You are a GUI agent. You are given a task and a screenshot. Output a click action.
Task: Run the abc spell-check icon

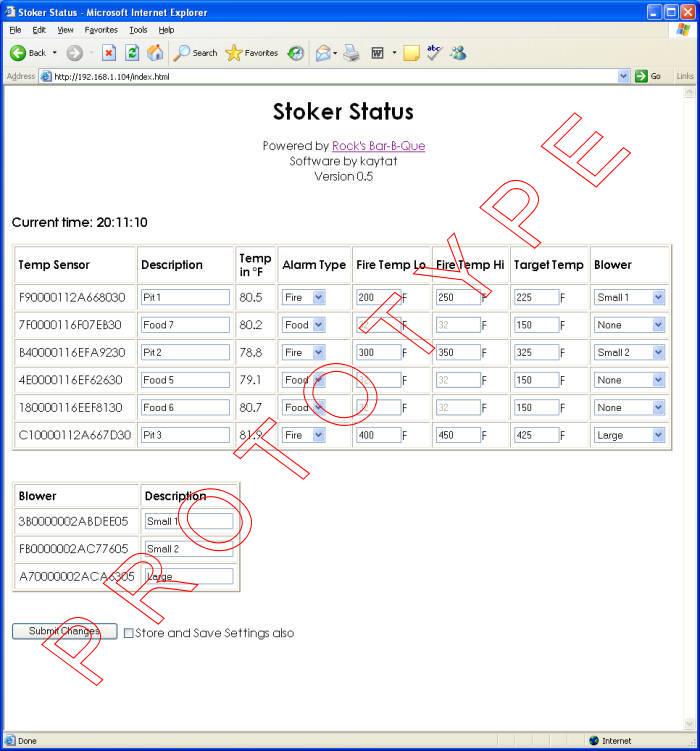[x=434, y=53]
